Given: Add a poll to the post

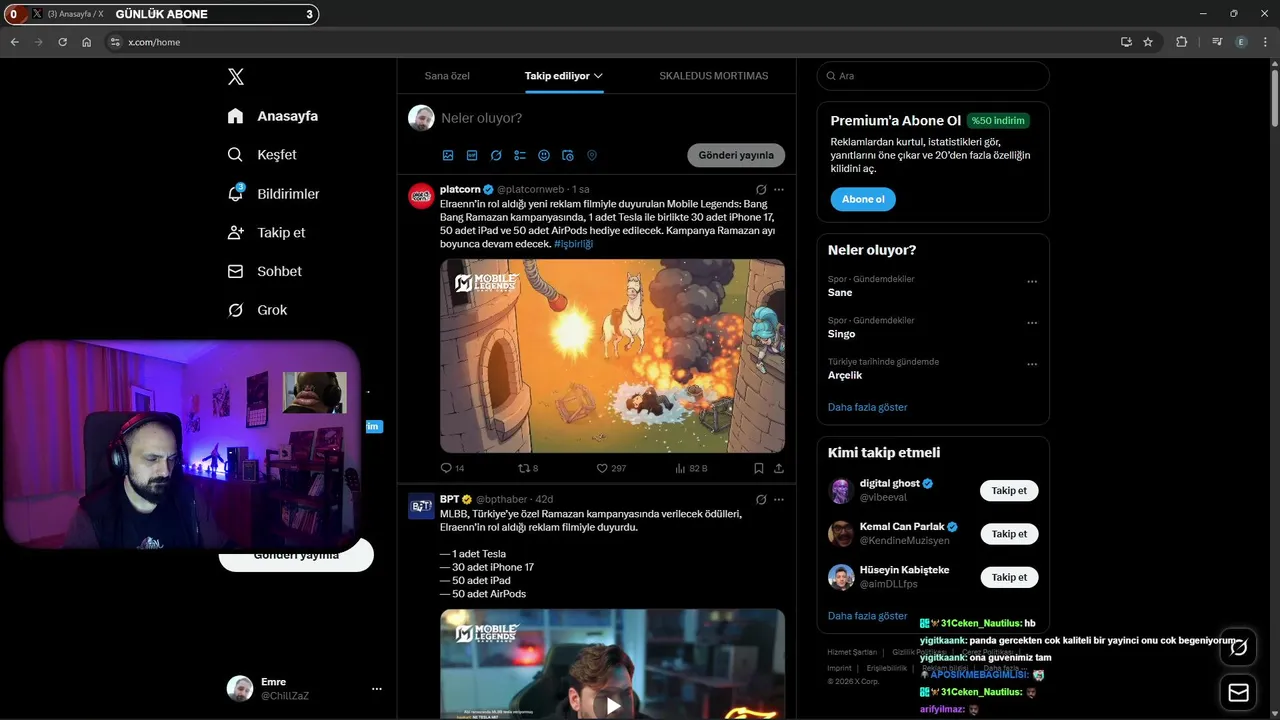Looking at the screenshot, I should [520, 156].
